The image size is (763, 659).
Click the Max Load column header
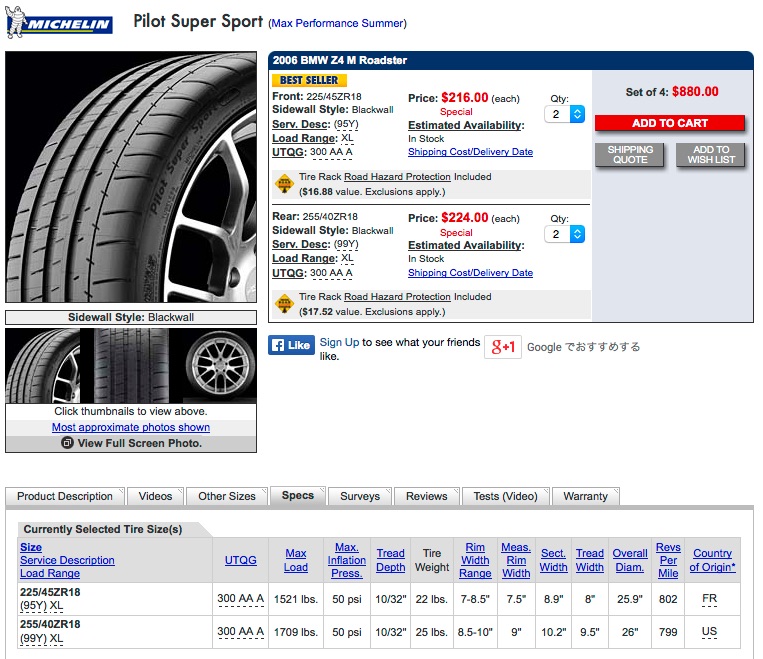(296, 560)
